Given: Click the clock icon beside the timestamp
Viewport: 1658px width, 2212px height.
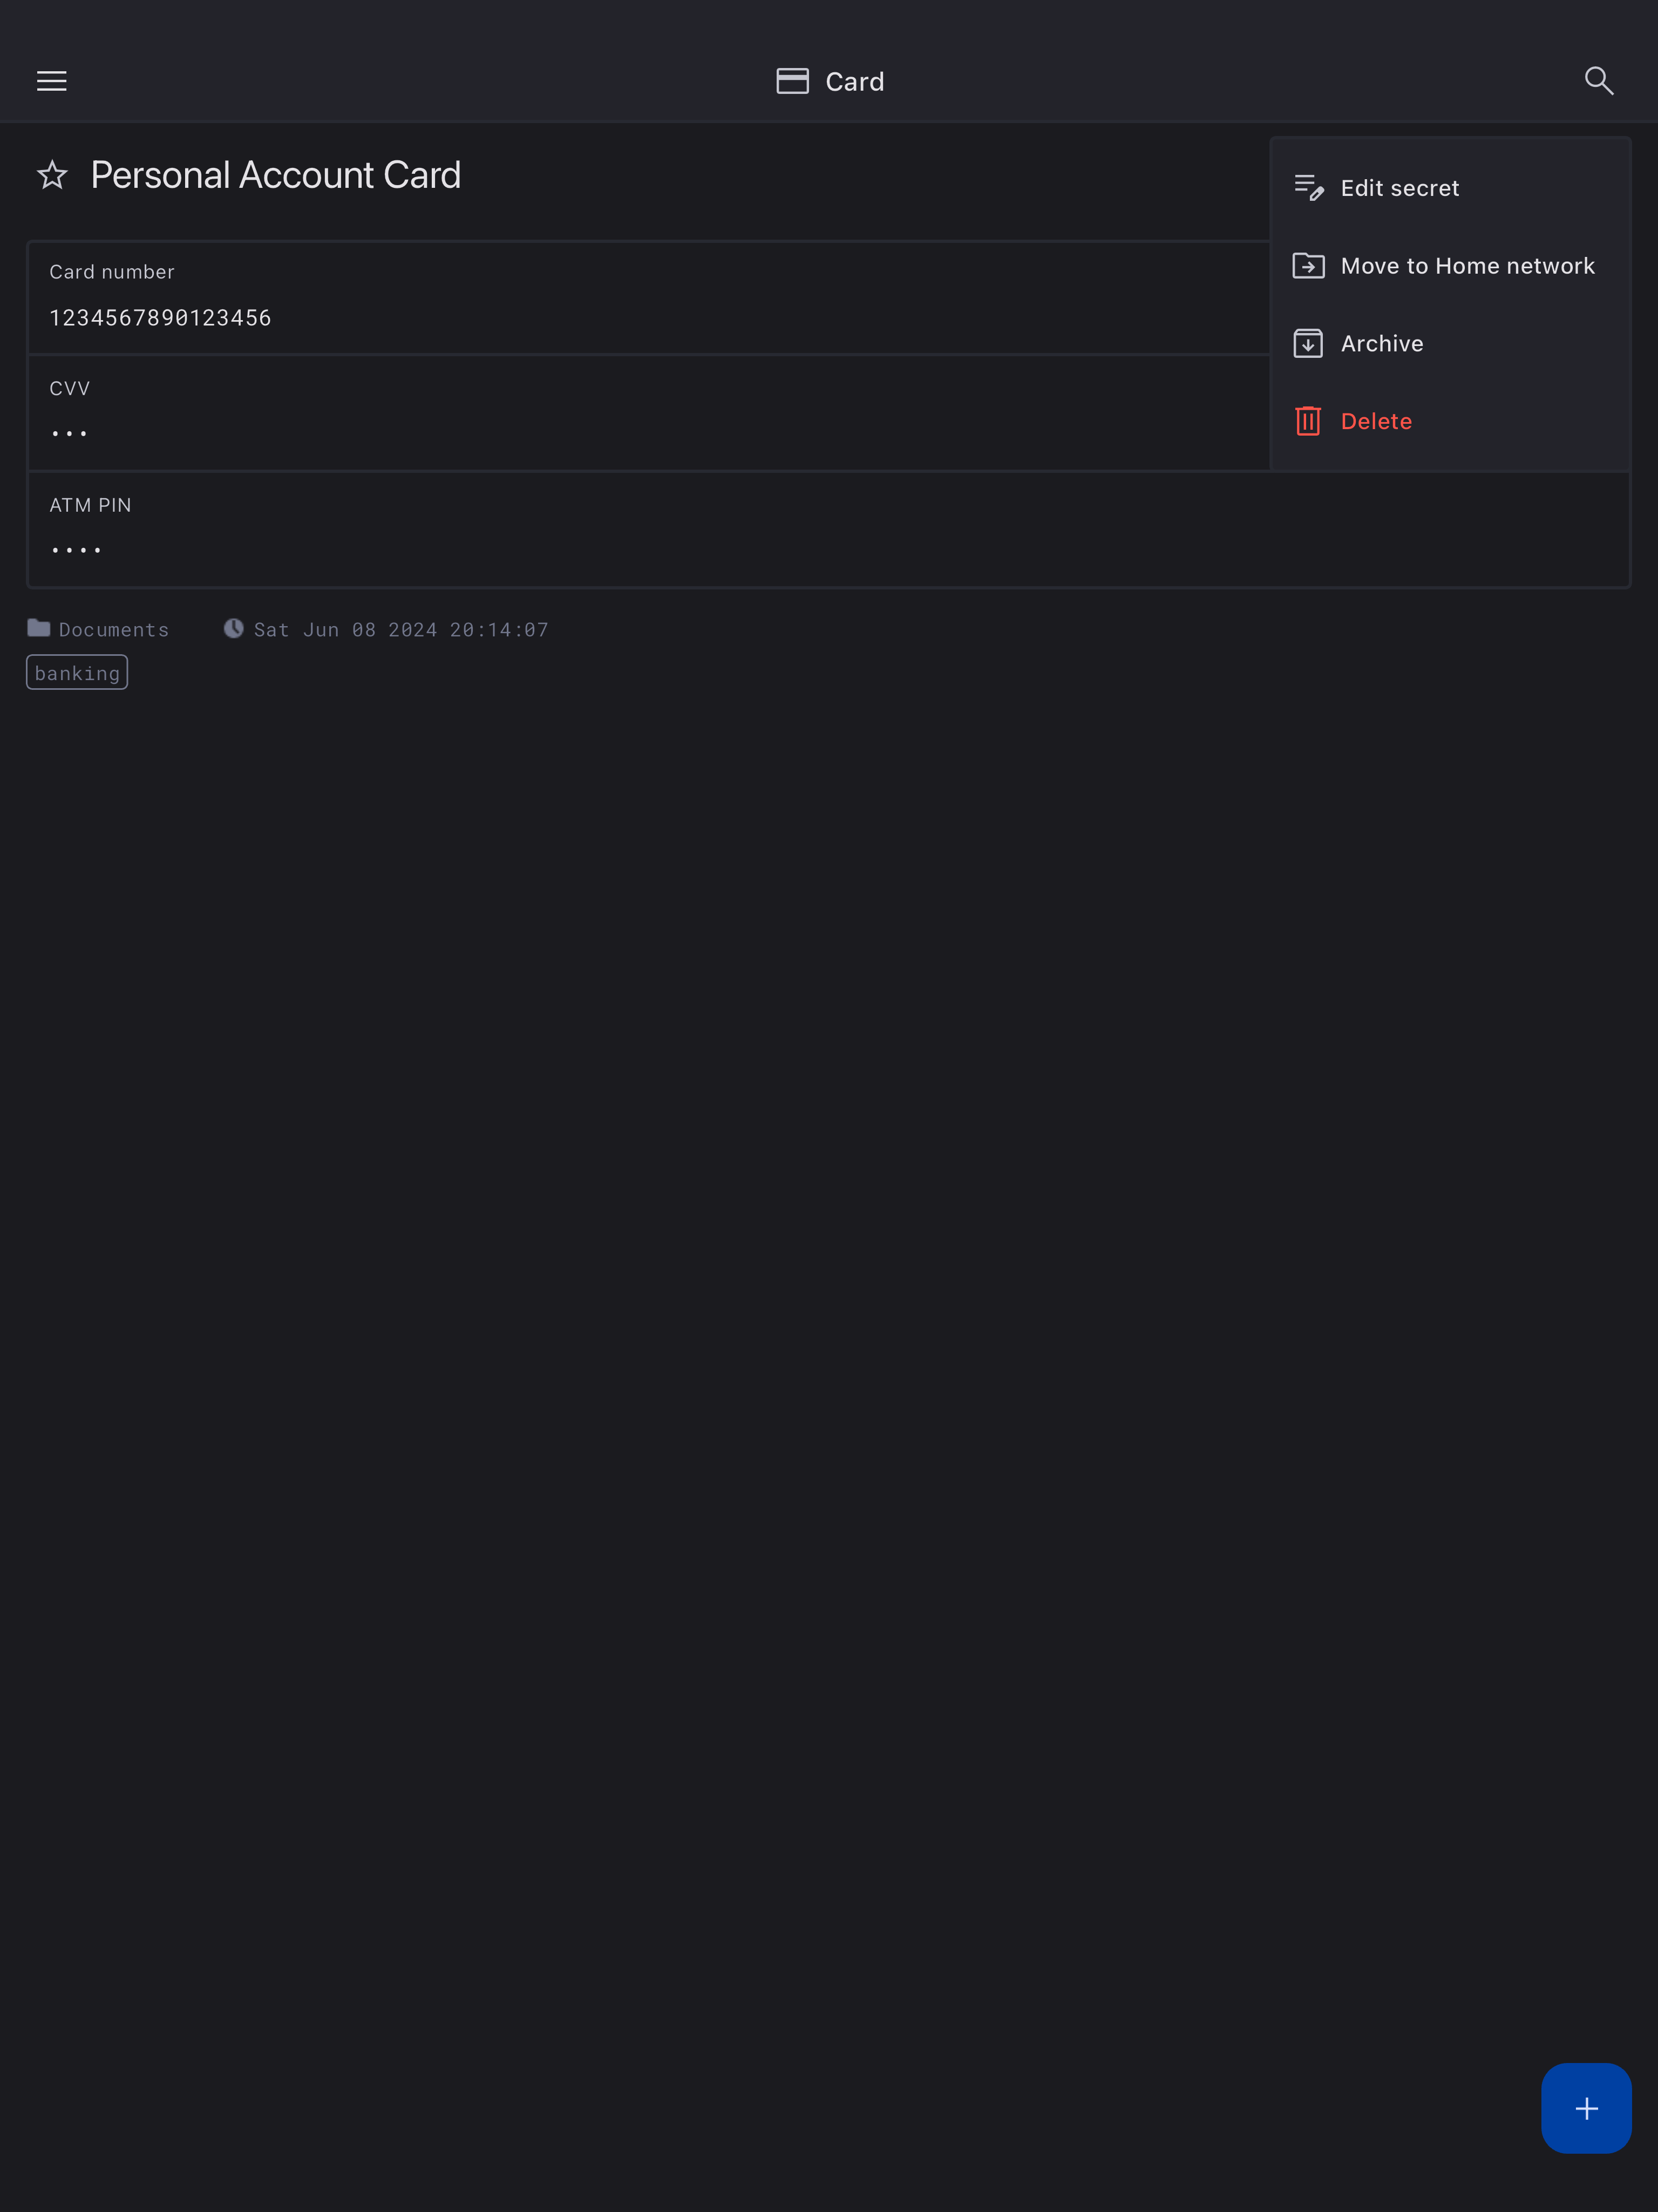Looking at the screenshot, I should [233, 629].
